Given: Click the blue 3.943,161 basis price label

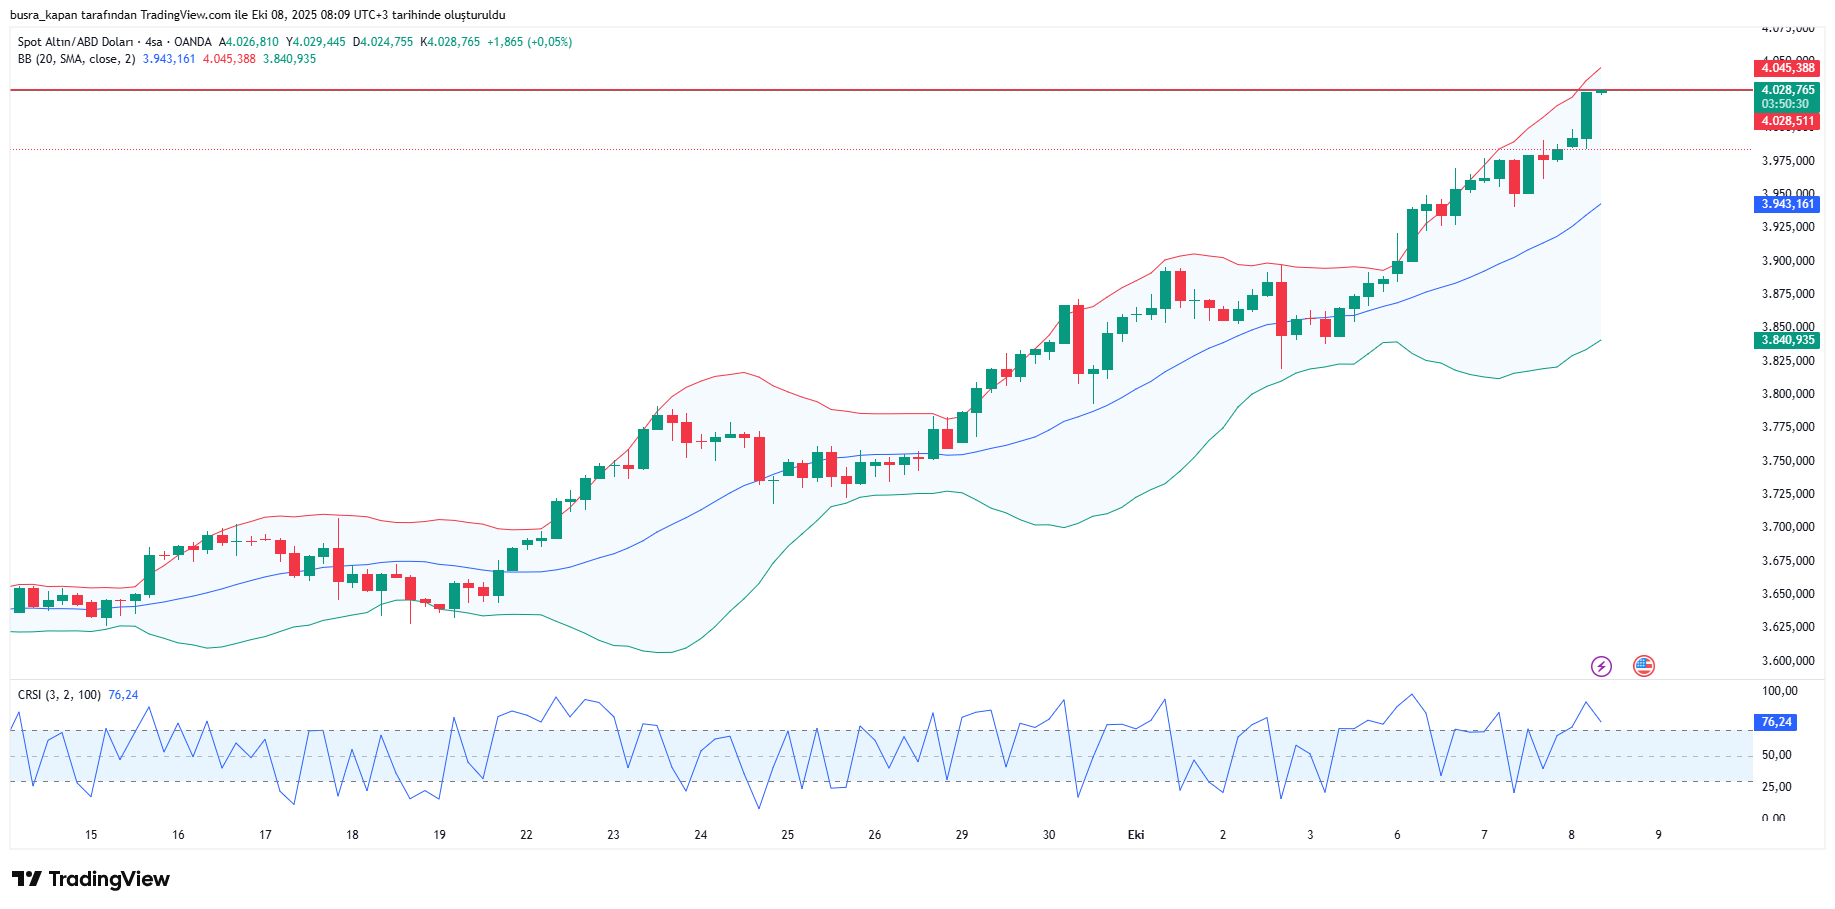Looking at the screenshot, I should (x=1787, y=204).
